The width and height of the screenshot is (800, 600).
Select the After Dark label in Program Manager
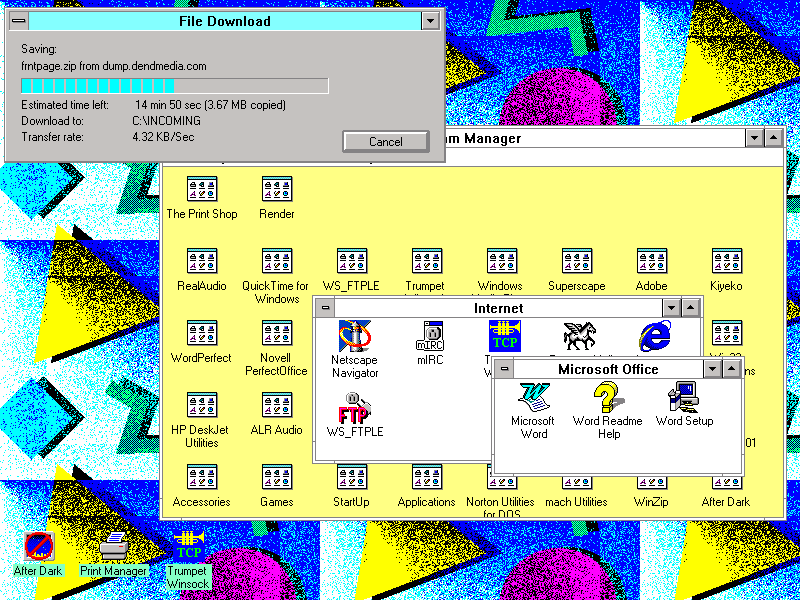(726, 502)
